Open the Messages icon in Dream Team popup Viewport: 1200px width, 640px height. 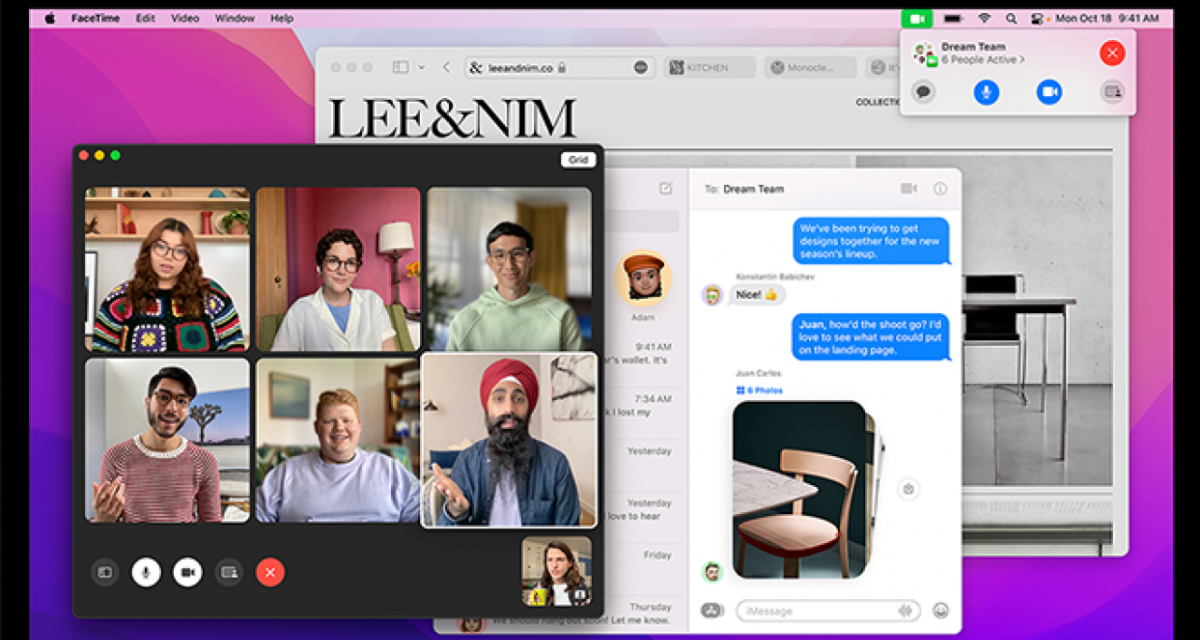pyautogui.click(x=924, y=92)
